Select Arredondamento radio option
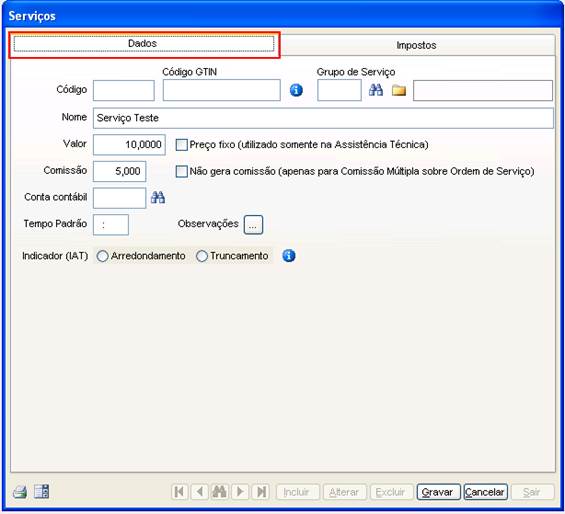 click(x=102, y=256)
